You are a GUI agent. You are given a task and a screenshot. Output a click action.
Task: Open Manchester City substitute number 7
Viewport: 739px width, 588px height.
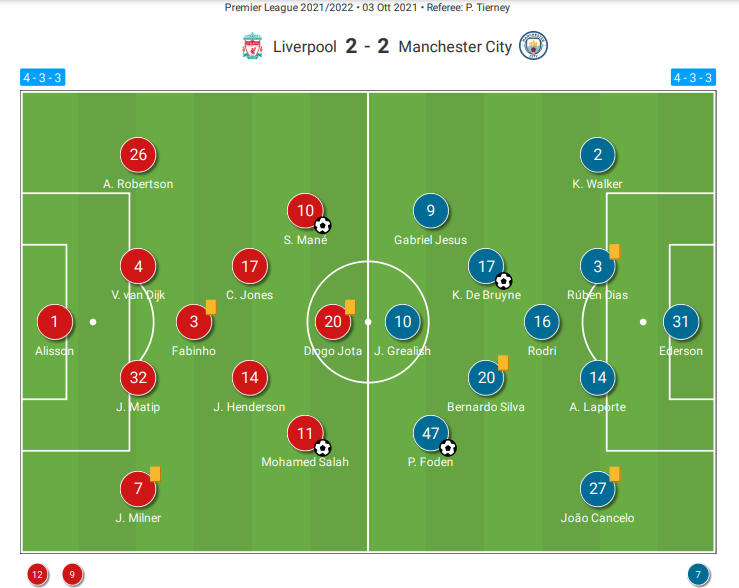pyautogui.click(x=698, y=574)
